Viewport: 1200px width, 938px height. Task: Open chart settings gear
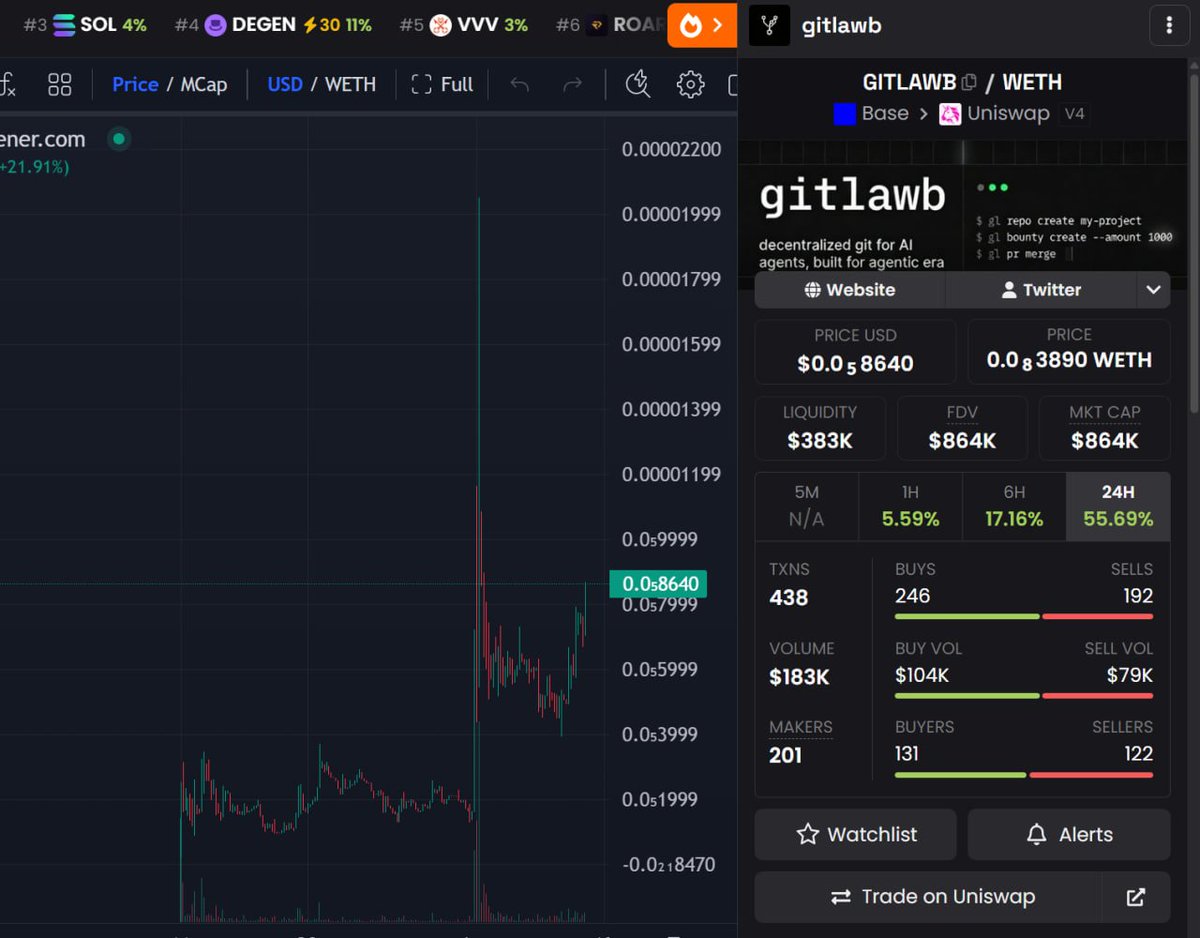pos(690,85)
